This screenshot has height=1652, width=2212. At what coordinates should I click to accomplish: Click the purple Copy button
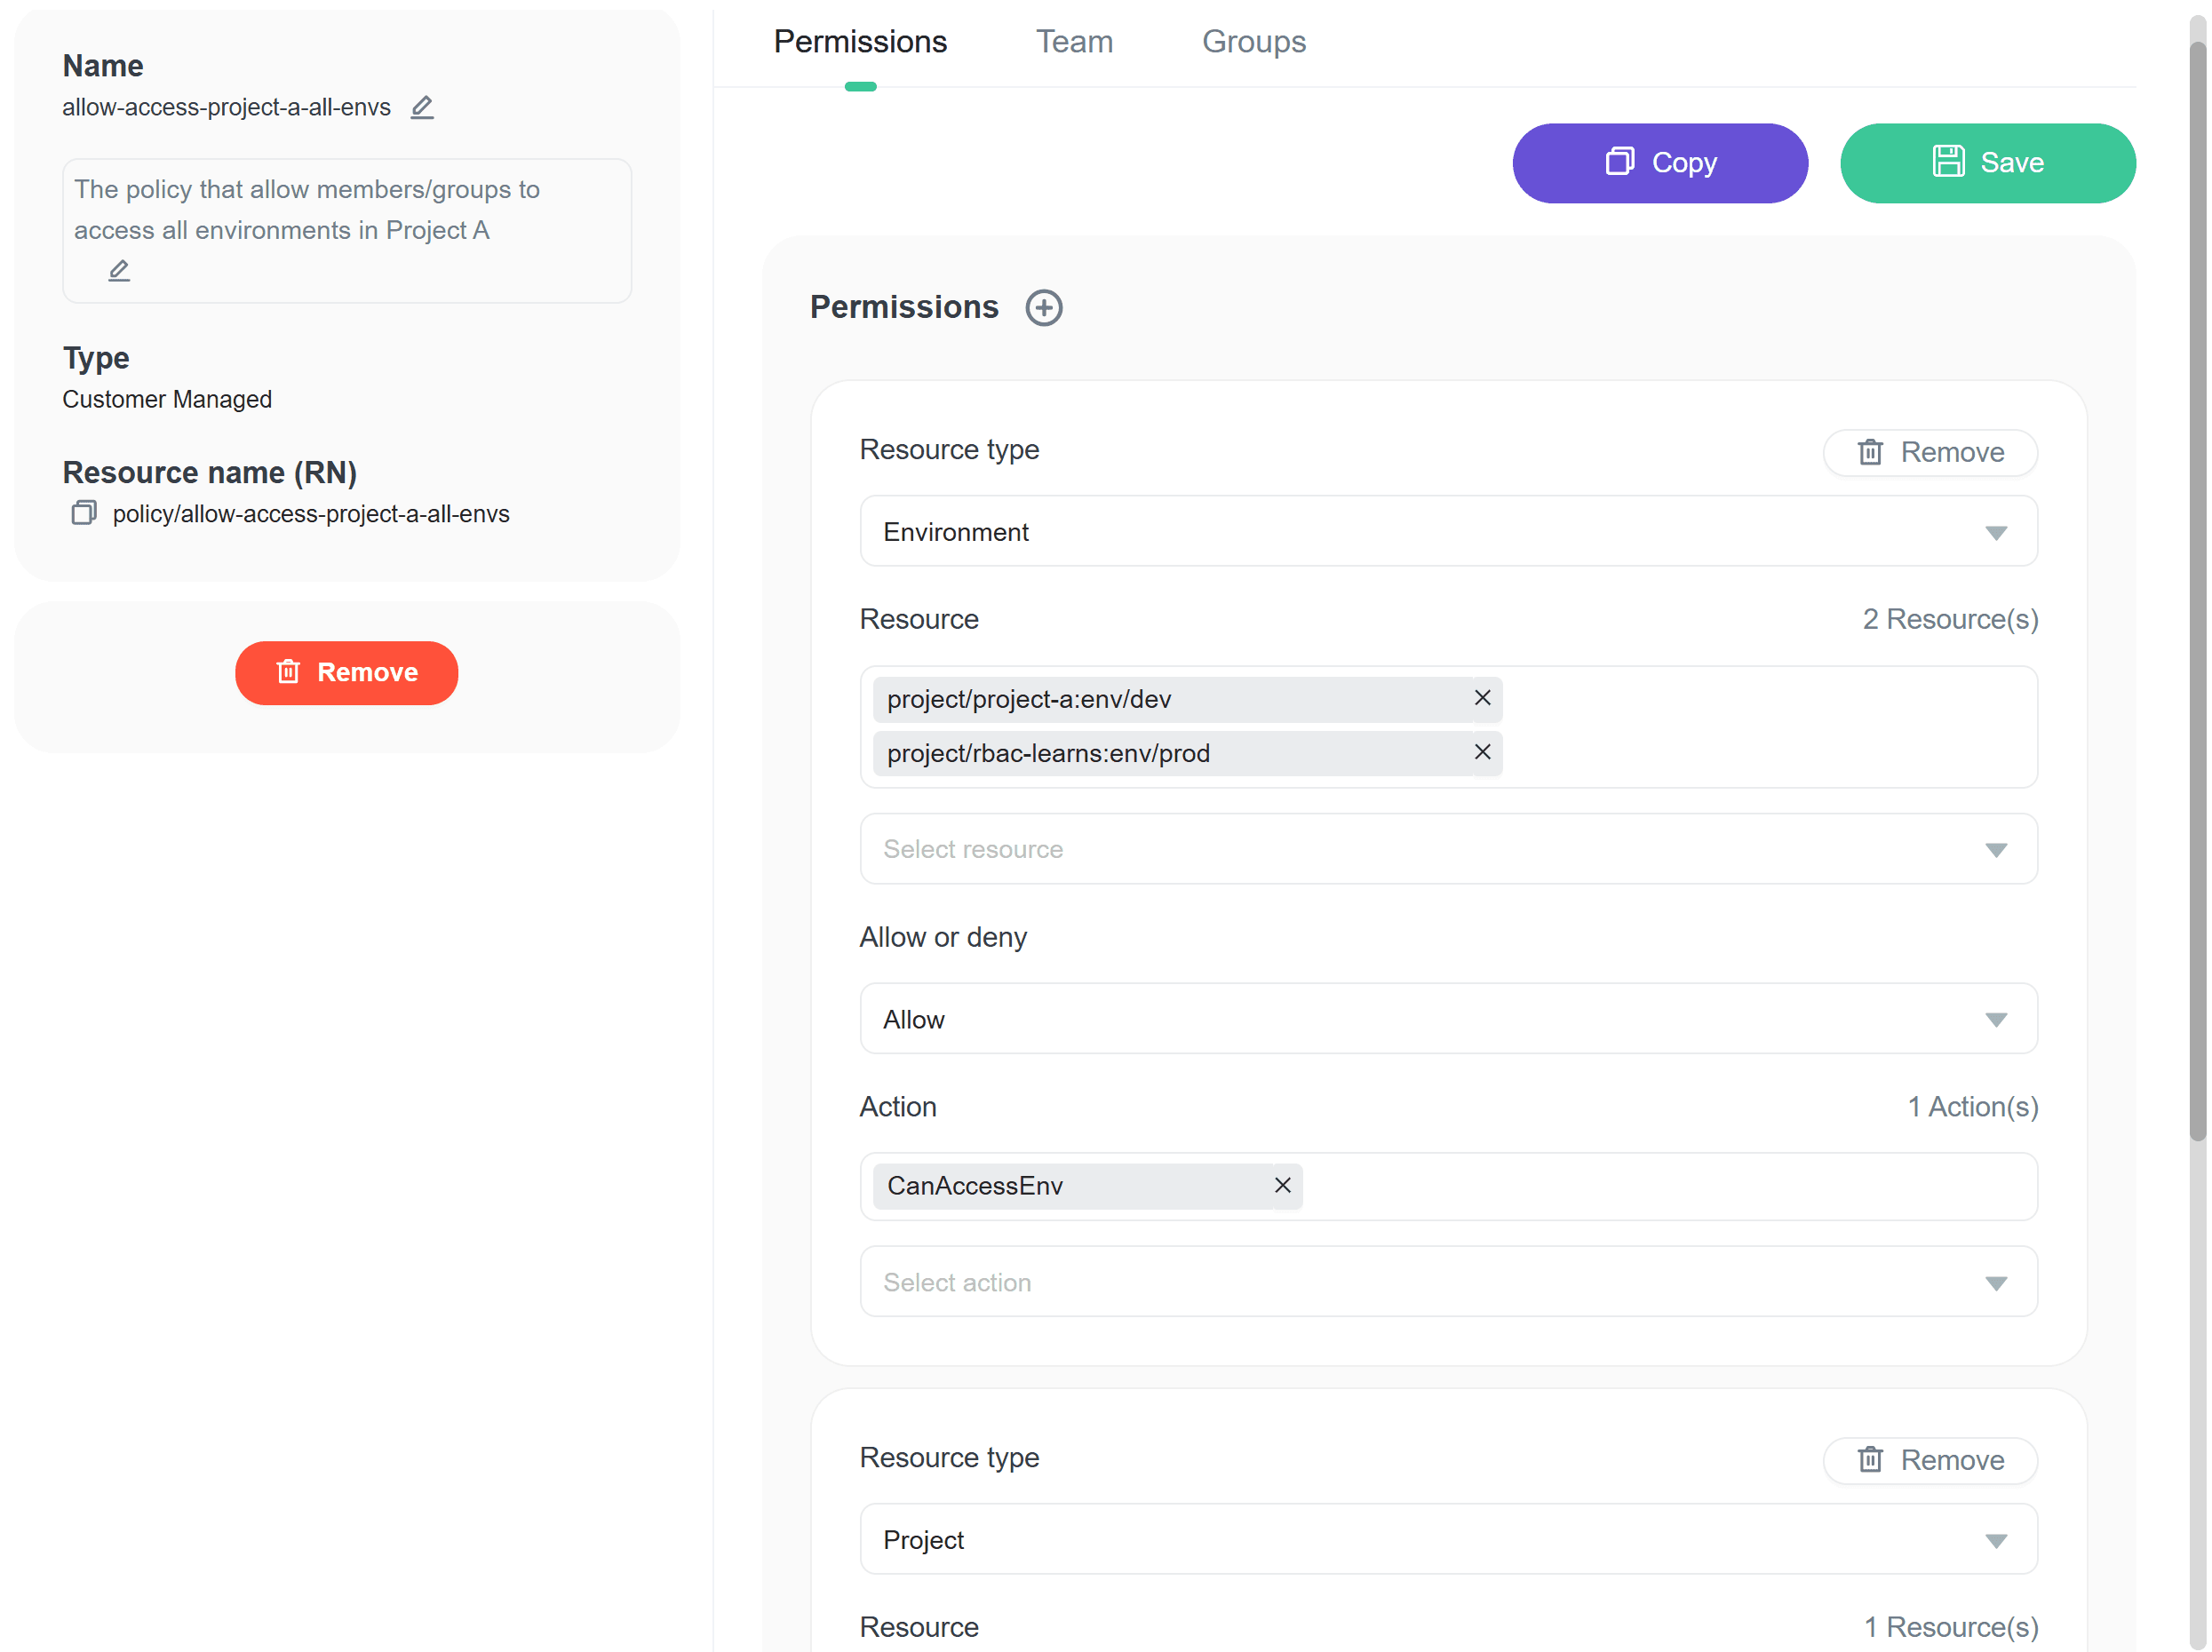[x=1659, y=163]
